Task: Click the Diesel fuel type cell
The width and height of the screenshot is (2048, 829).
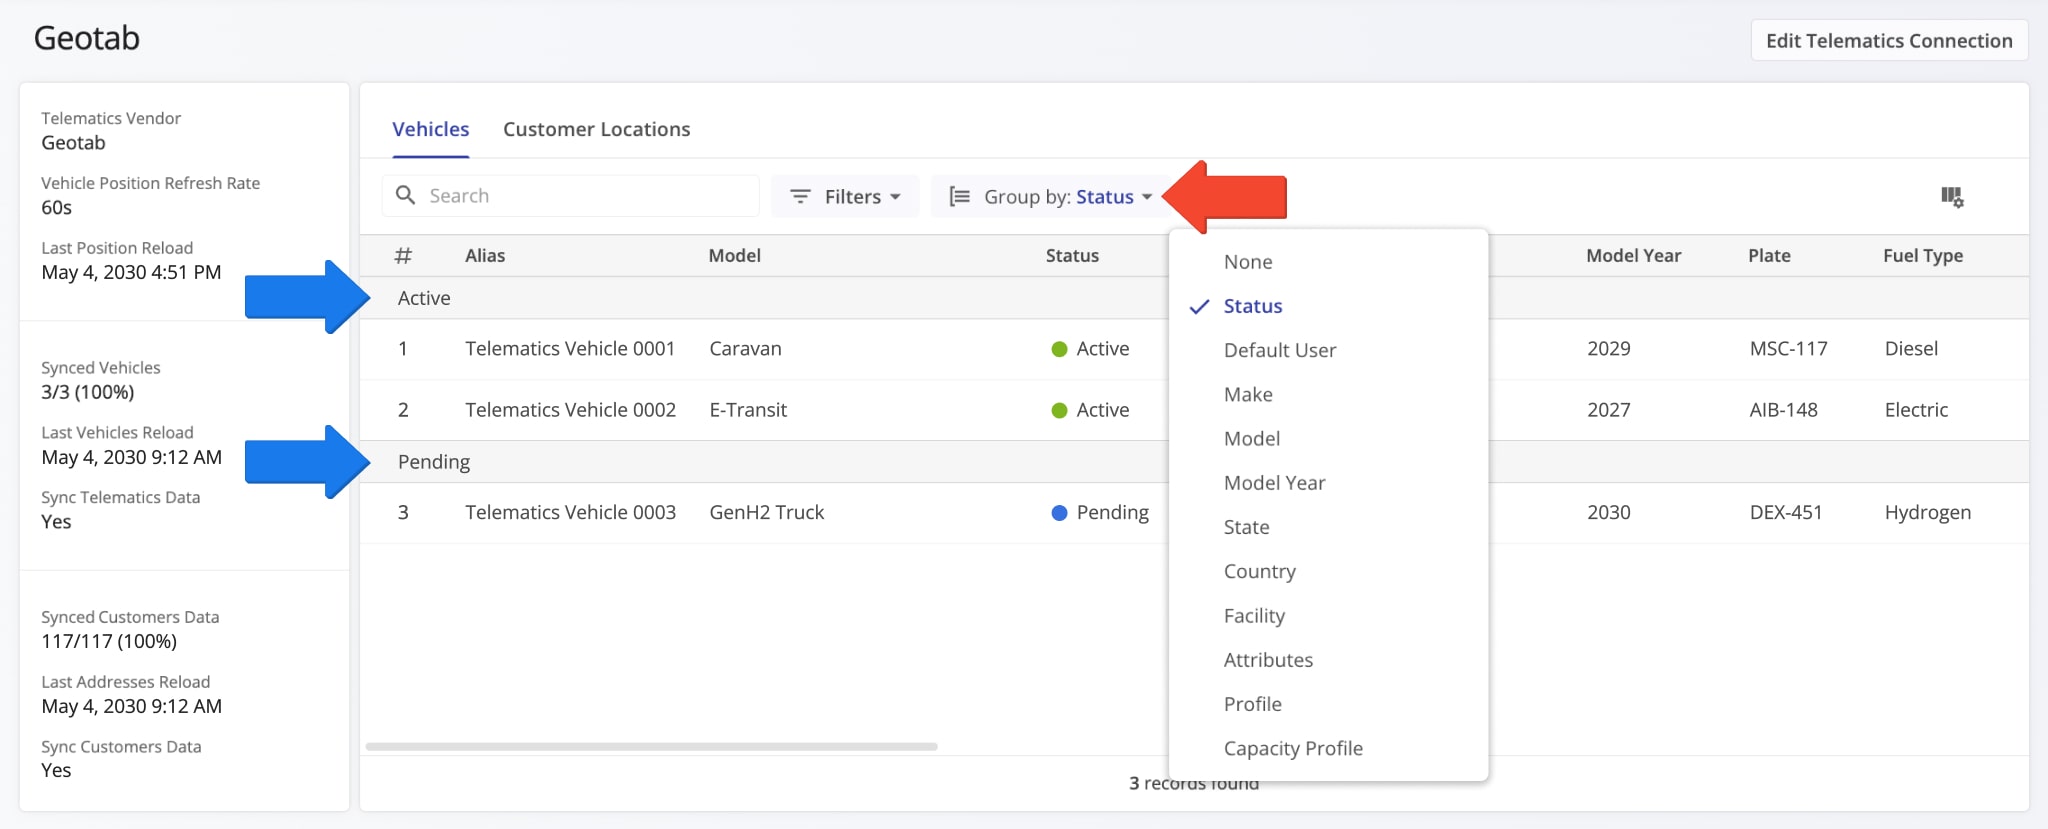Action: pyautogui.click(x=1911, y=349)
